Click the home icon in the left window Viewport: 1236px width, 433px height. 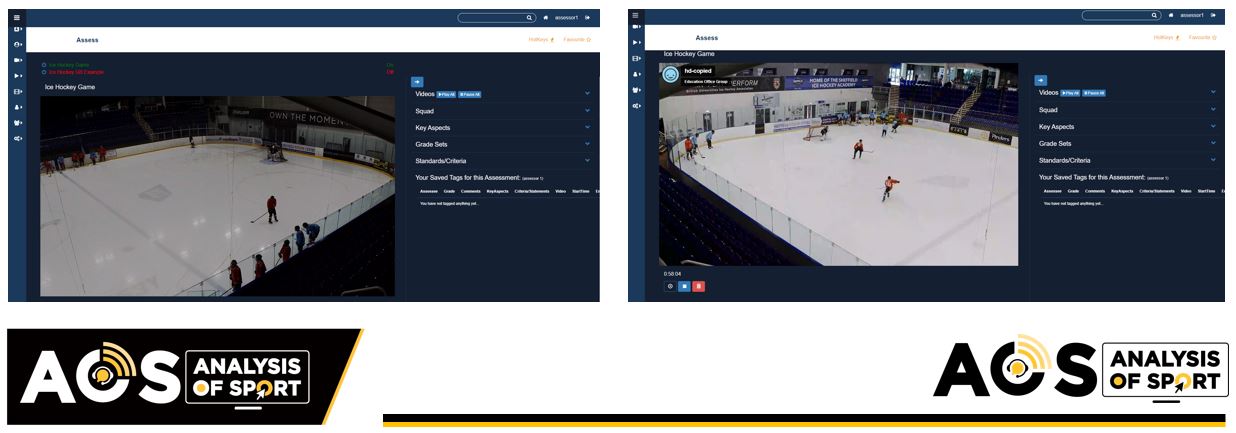tap(546, 17)
